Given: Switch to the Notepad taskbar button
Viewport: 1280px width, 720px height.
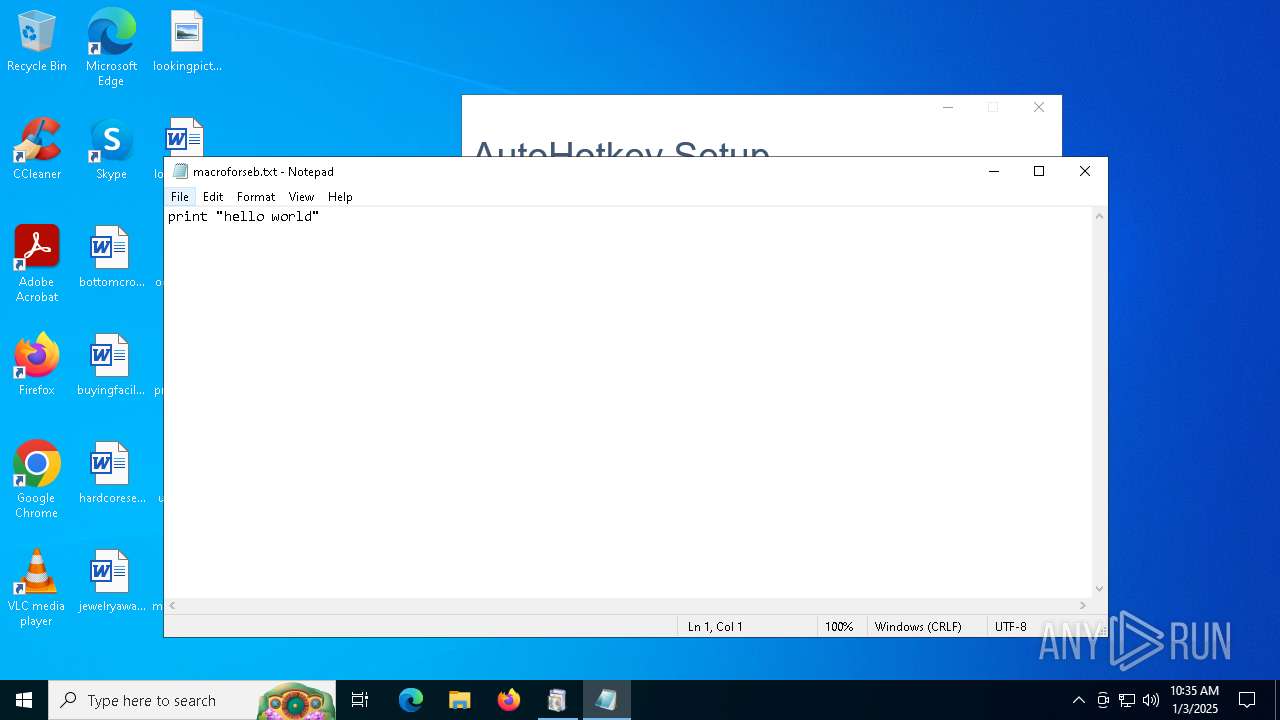Looking at the screenshot, I should coord(606,700).
